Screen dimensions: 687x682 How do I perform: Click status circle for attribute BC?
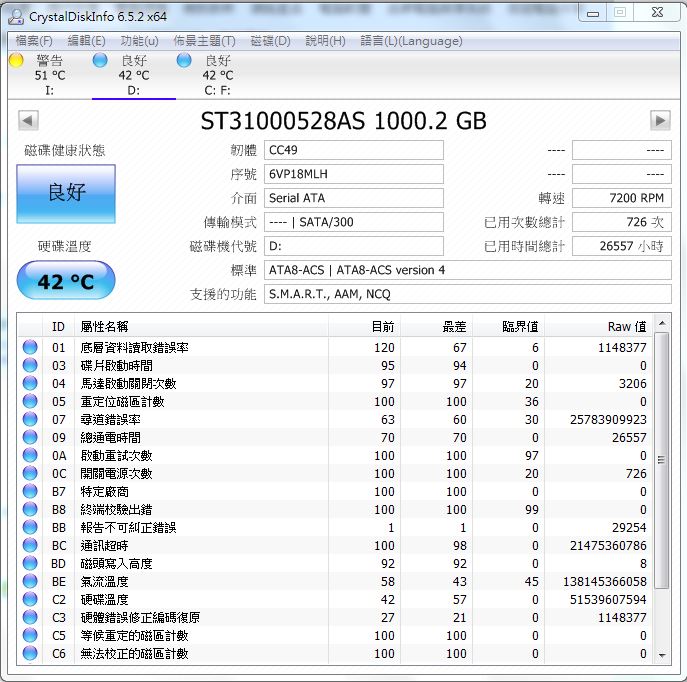pyautogui.click(x=30, y=545)
